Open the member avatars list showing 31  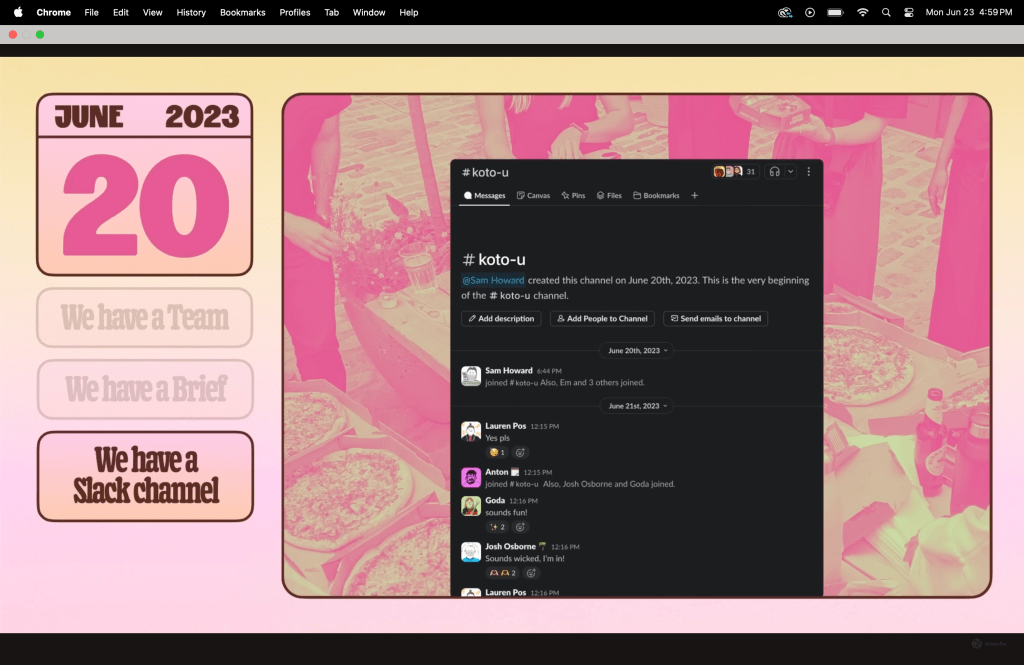(x=734, y=172)
